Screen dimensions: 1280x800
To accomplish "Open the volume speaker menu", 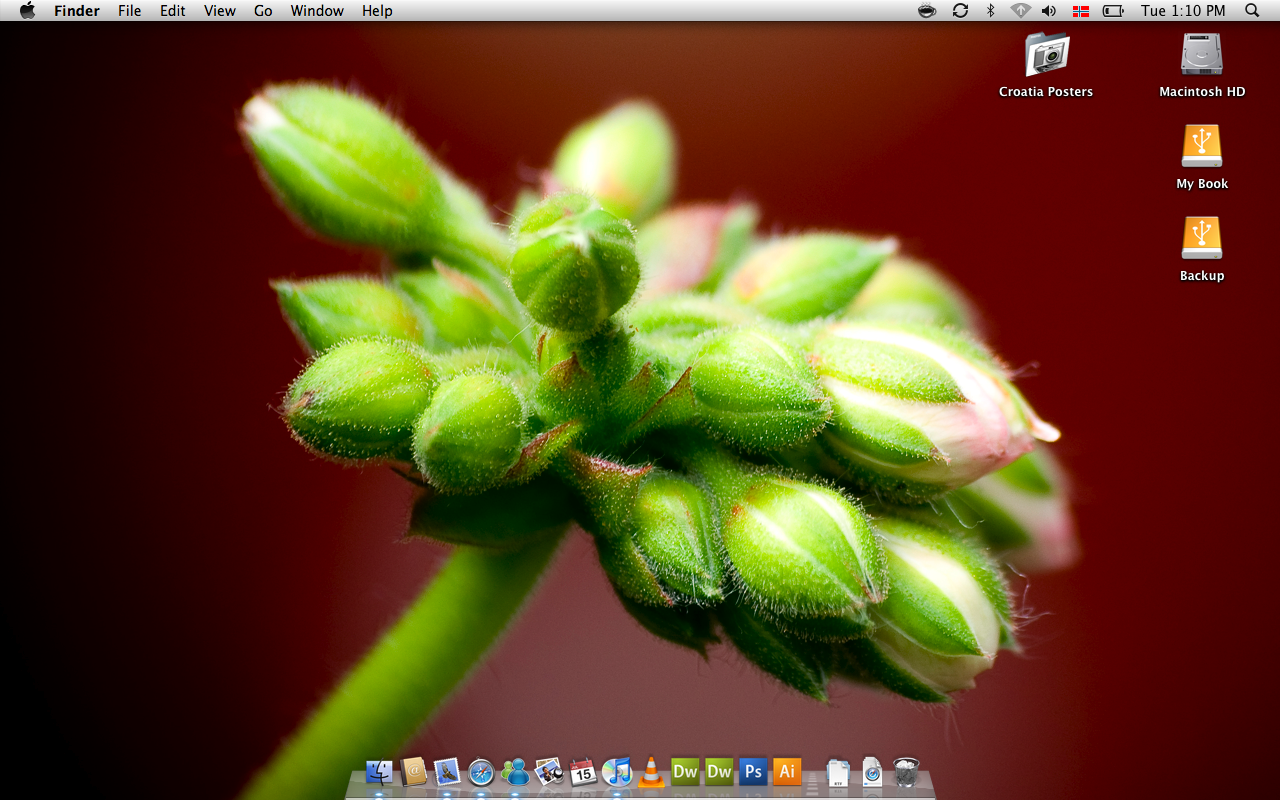I will (1049, 11).
